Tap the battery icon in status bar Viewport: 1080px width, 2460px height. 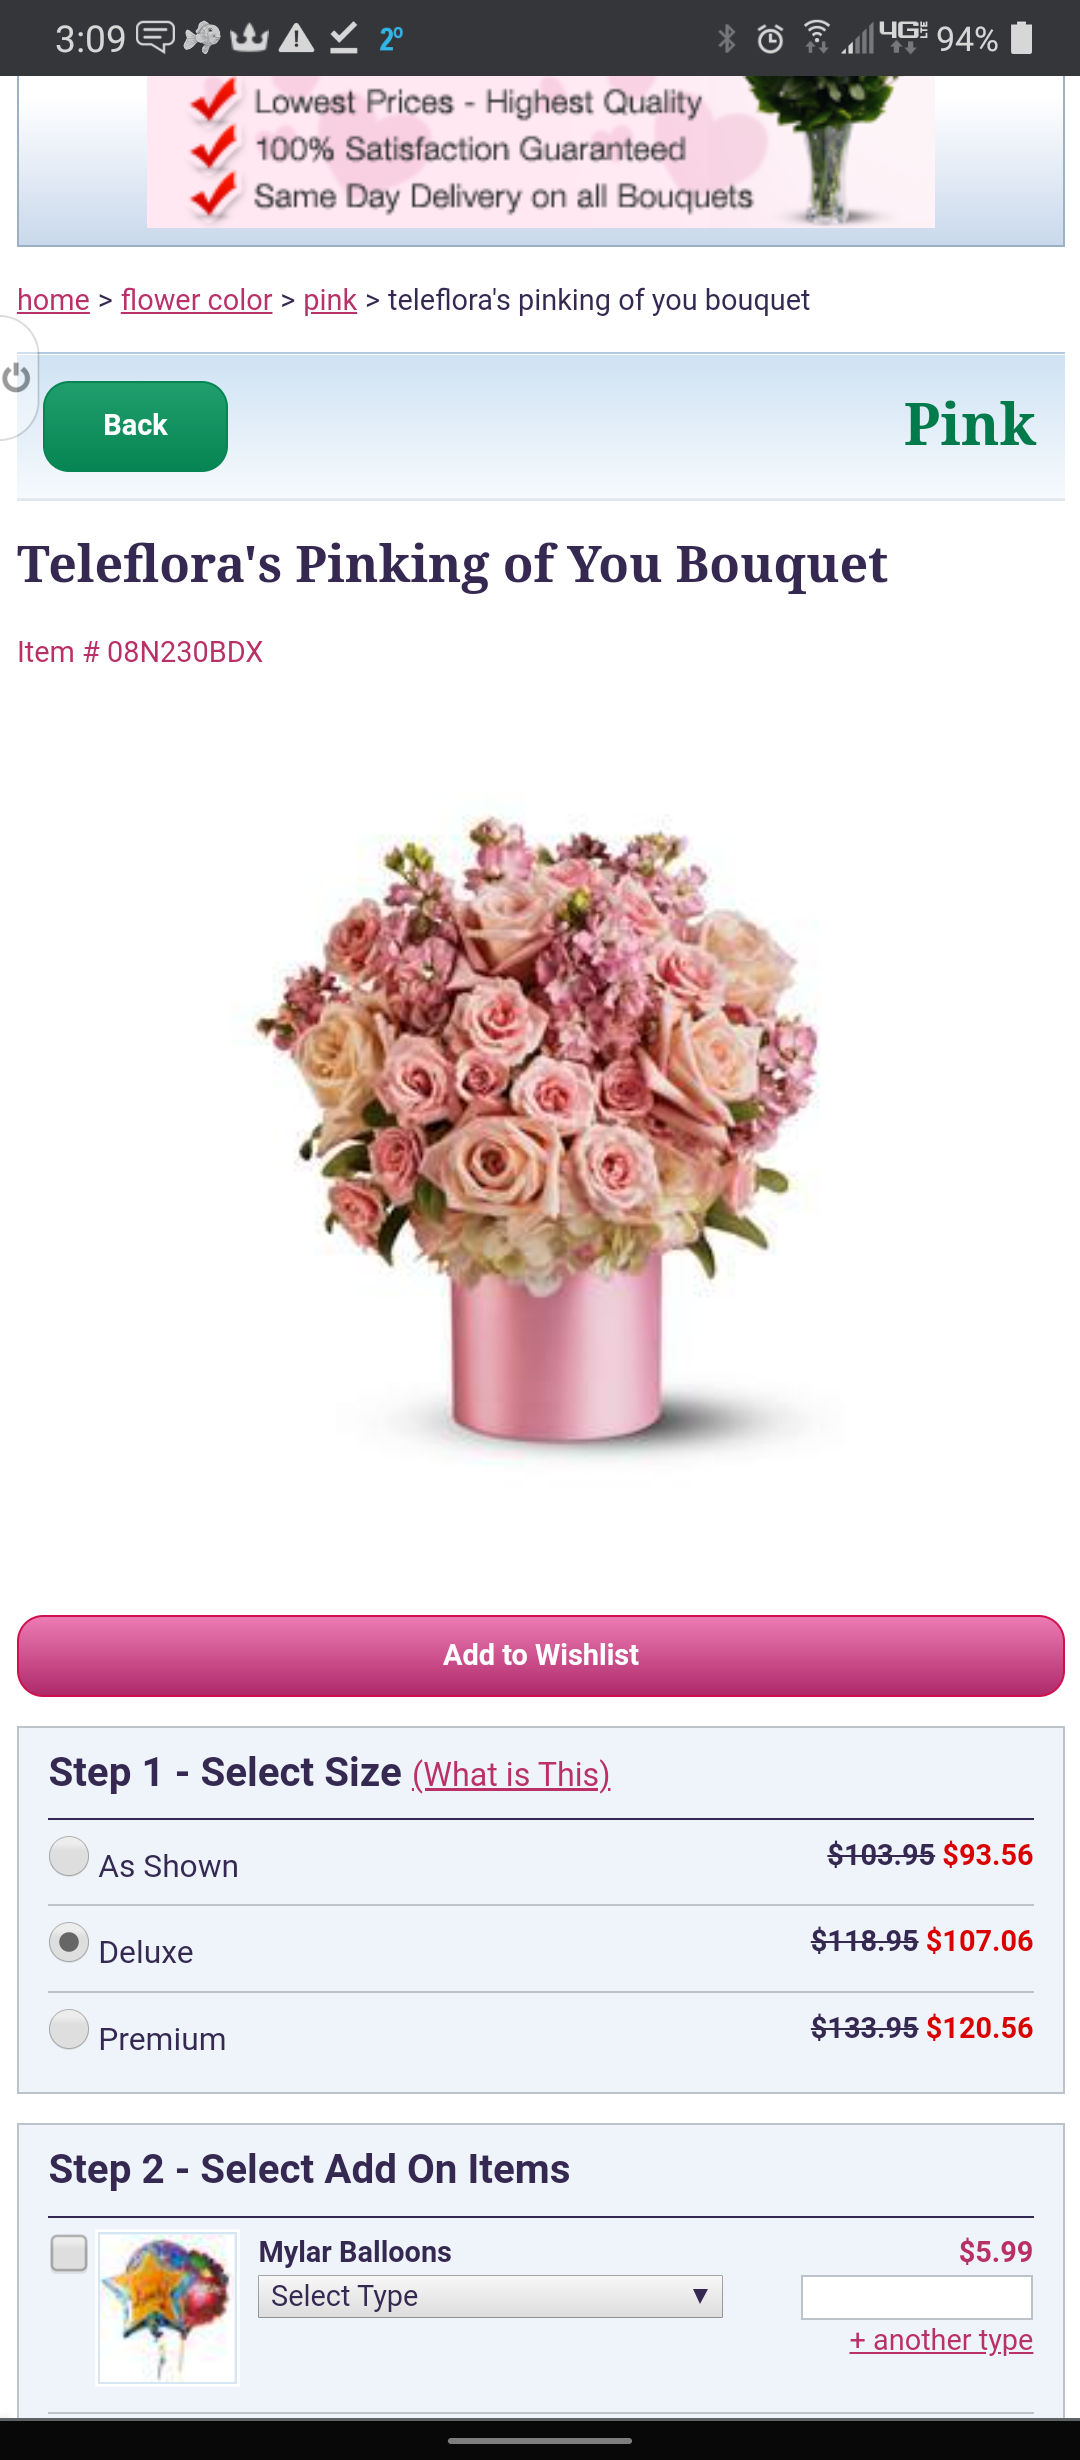click(x=1021, y=38)
